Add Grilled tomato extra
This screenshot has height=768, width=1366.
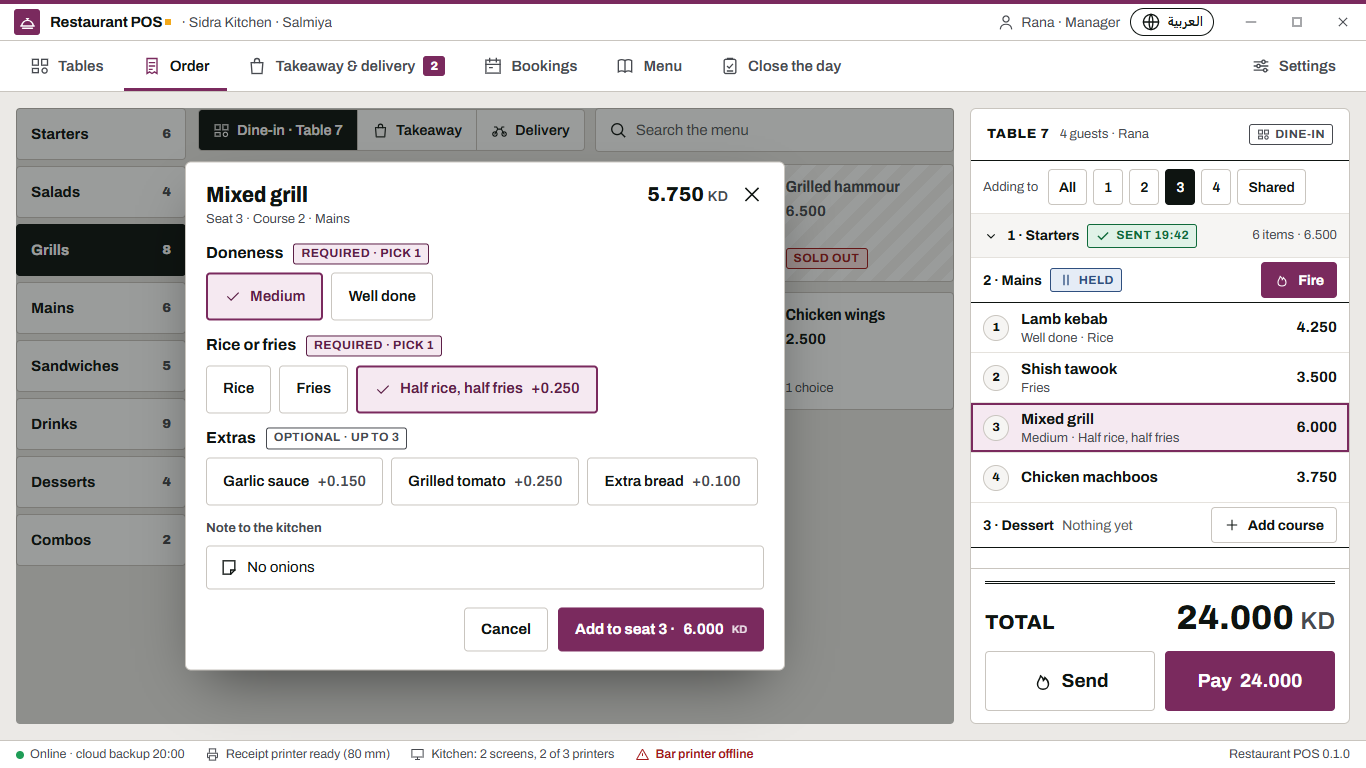tap(485, 481)
